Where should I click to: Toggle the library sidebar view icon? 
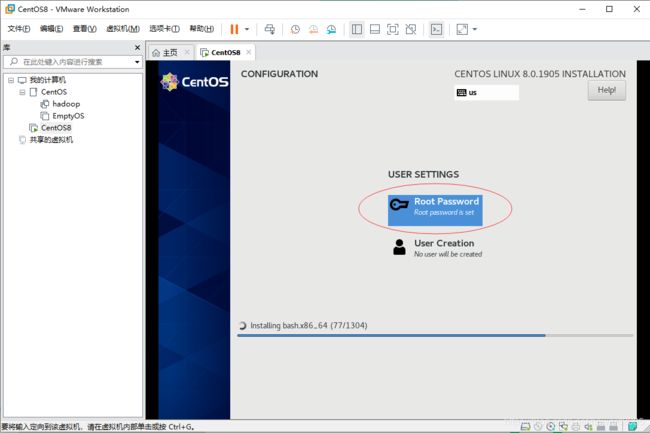pyautogui.click(x=357, y=29)
